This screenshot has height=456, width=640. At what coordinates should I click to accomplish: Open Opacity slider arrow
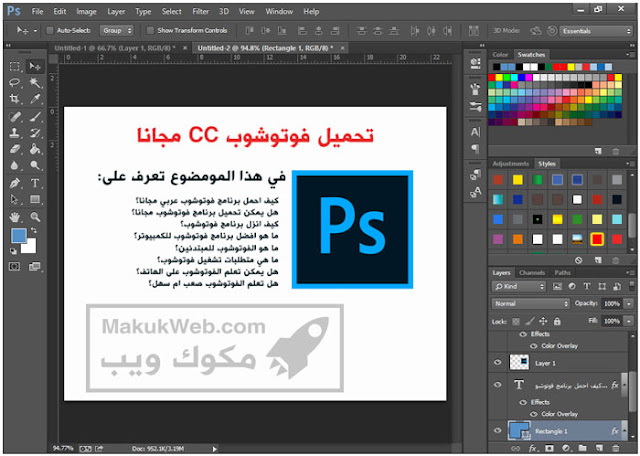pos(629,304)
